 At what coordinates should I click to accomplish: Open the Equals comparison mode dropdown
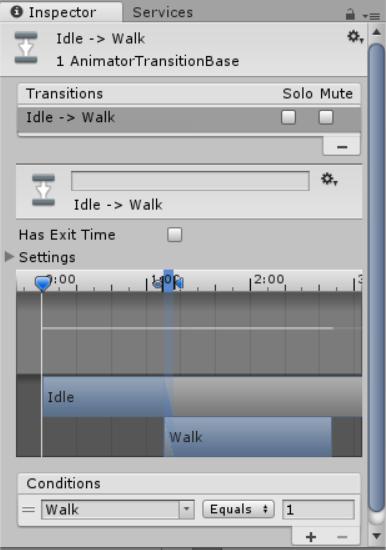238,509
